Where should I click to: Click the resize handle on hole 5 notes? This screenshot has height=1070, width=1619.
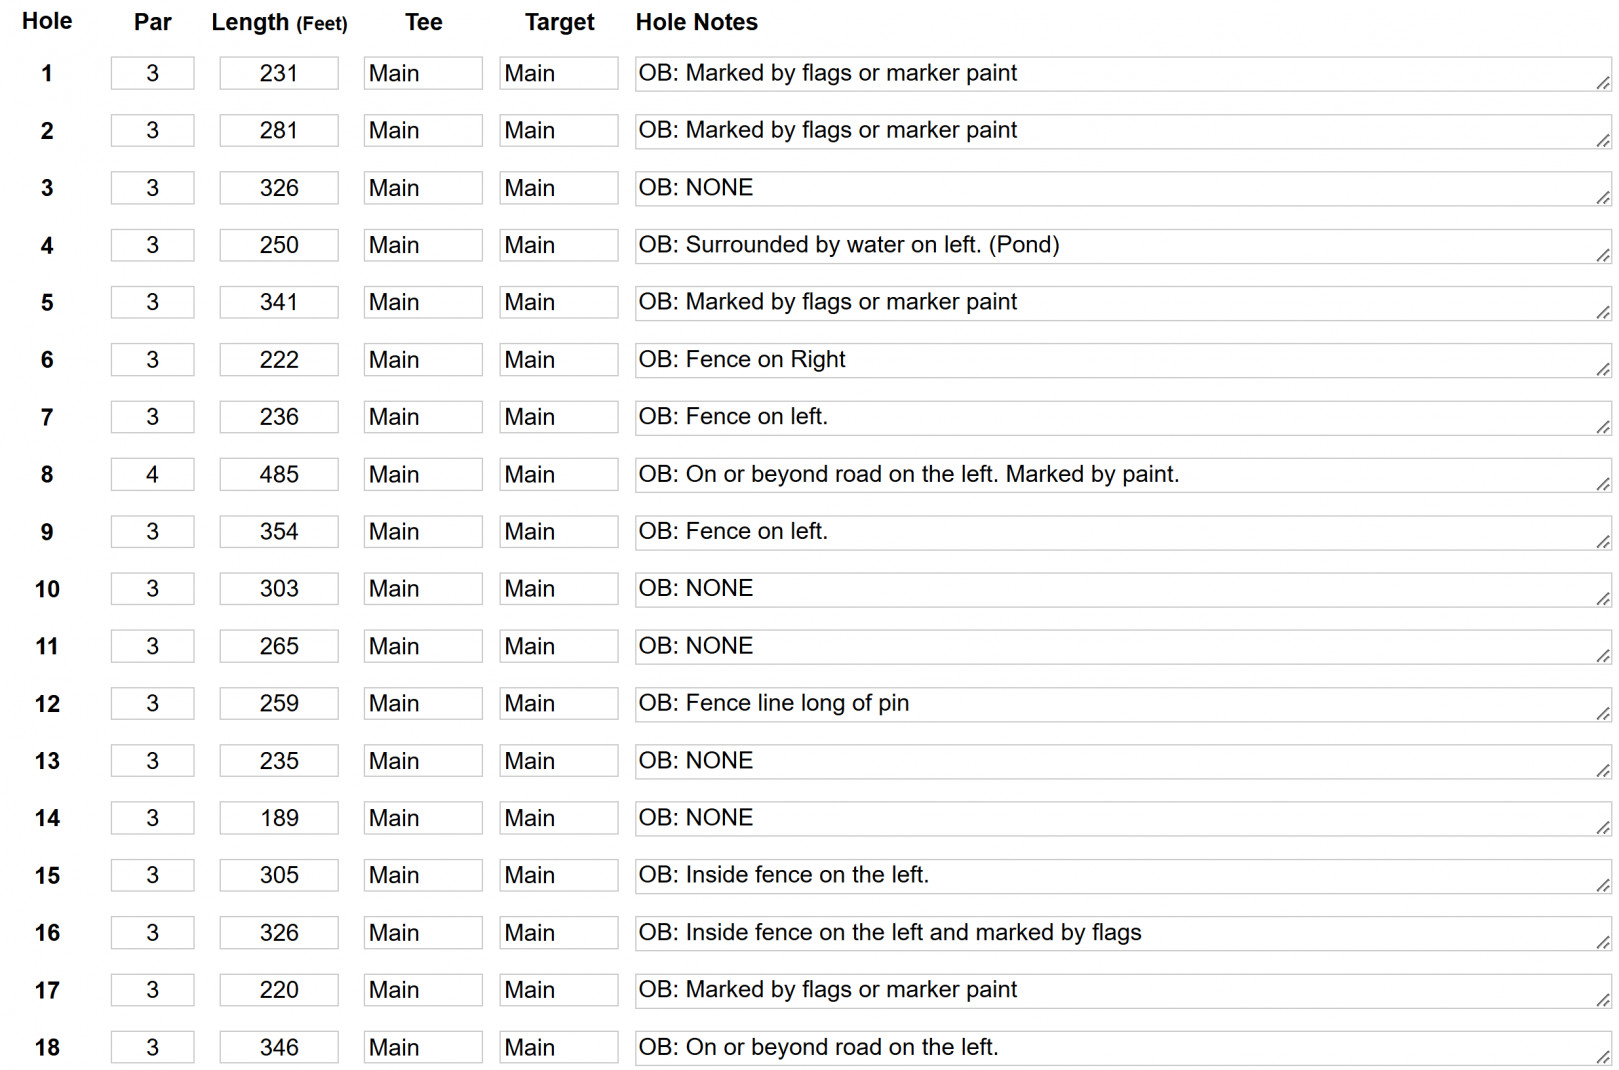point(1603,312)
